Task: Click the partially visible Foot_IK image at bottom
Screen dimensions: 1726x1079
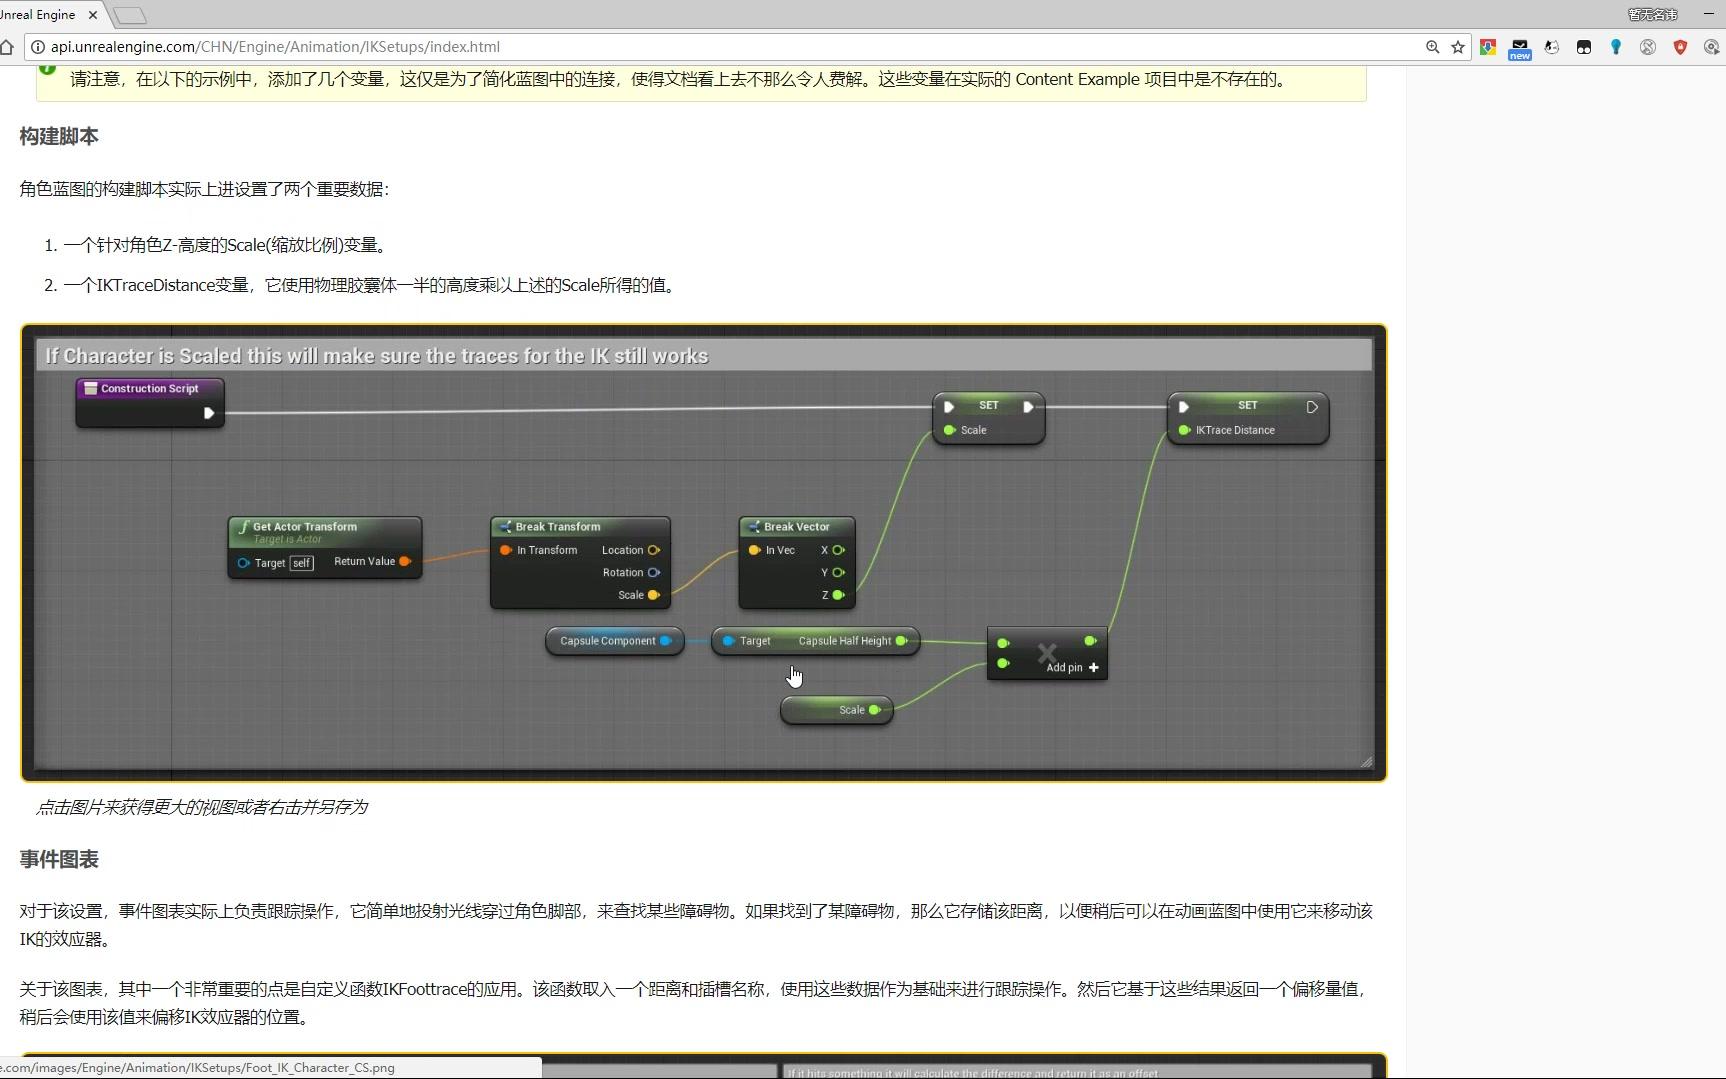Action: tap(1080, 1070)
